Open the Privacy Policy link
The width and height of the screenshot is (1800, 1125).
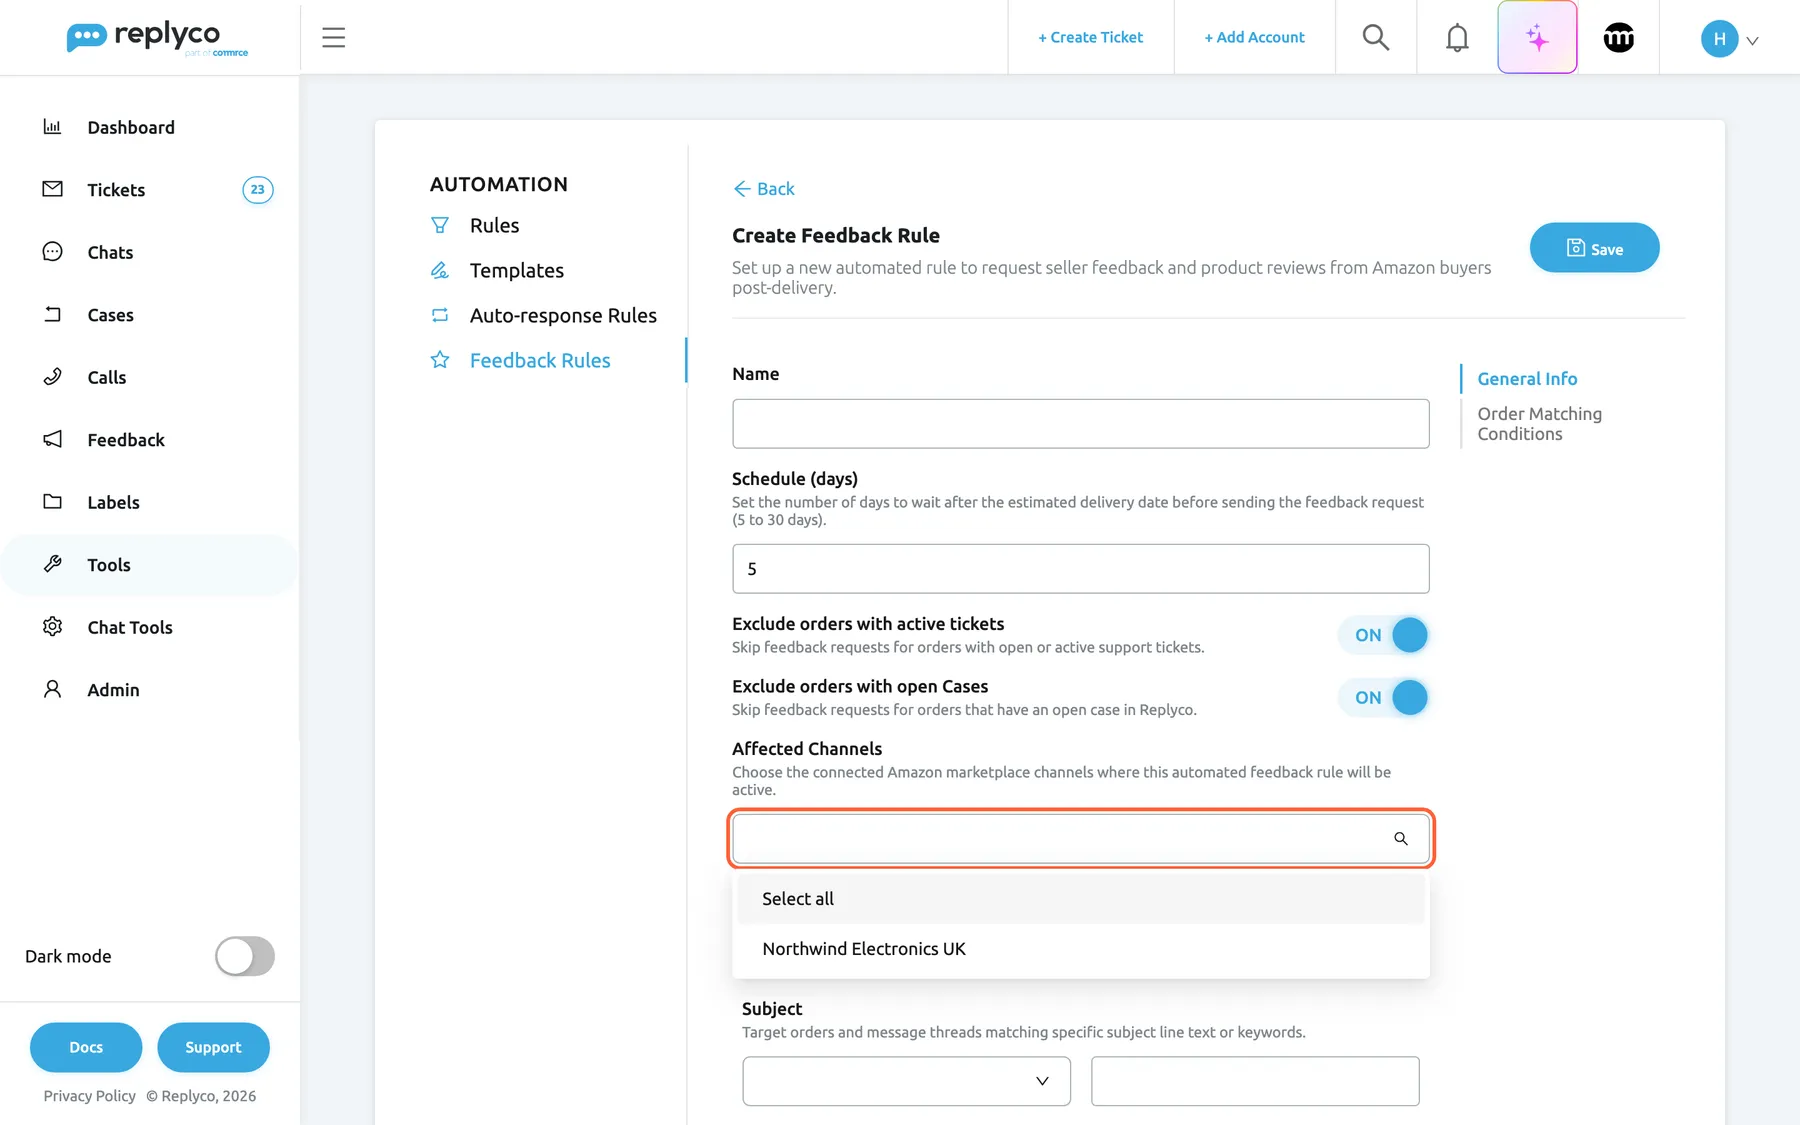pos(89,1096)
